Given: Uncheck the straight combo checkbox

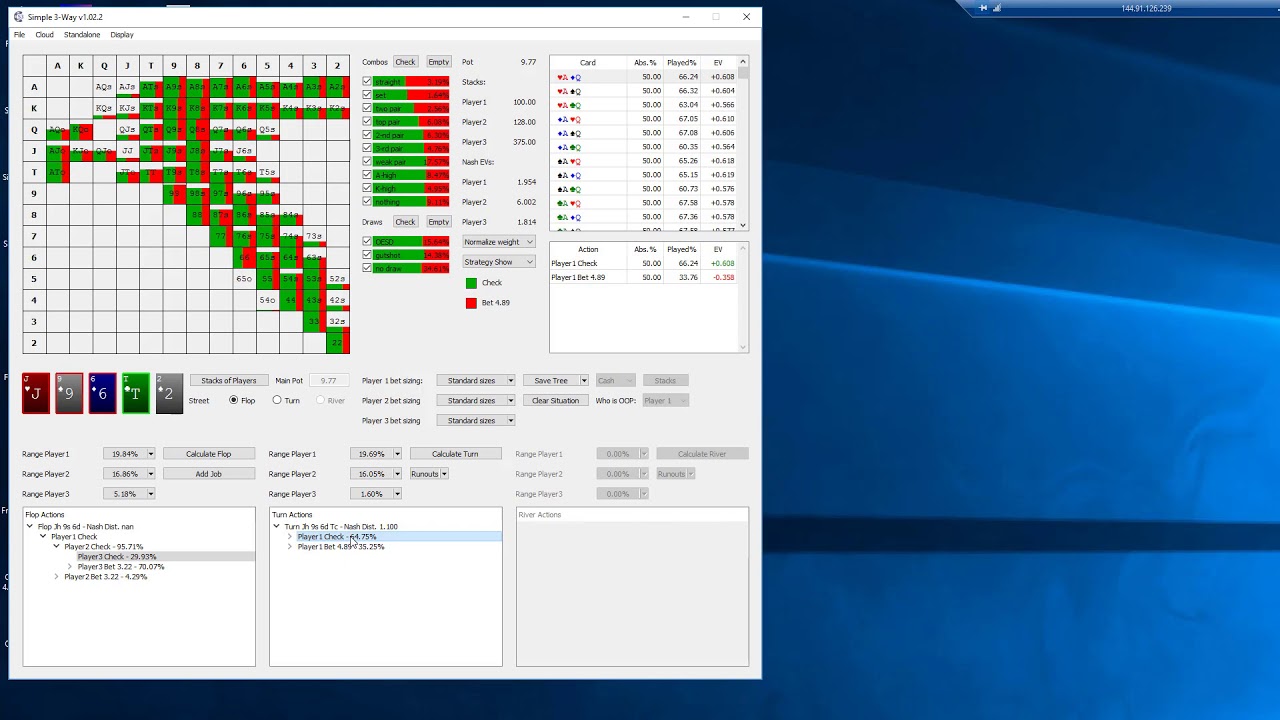Looking at the screenshot, I should 367,82.
